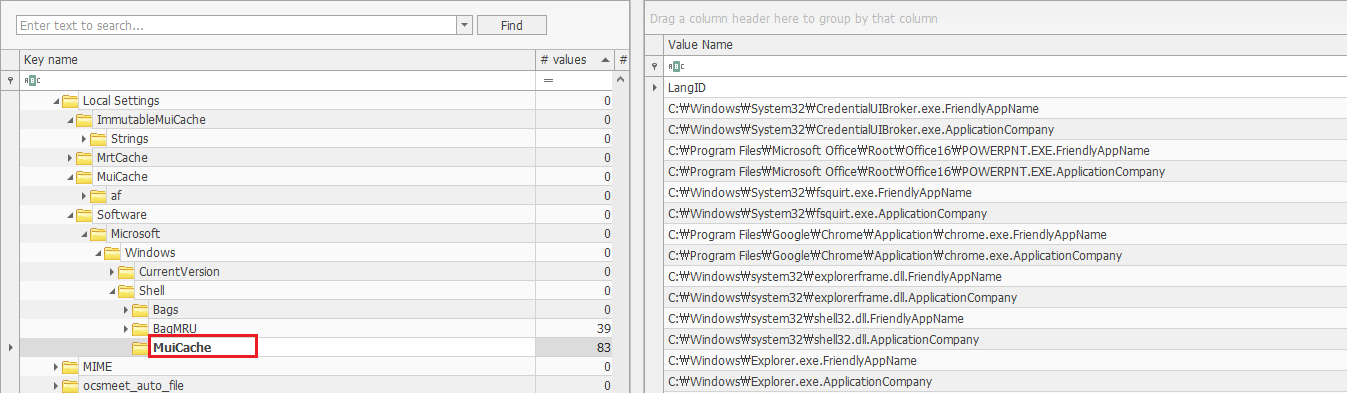Click the Shell folder icon

[126, 291]
